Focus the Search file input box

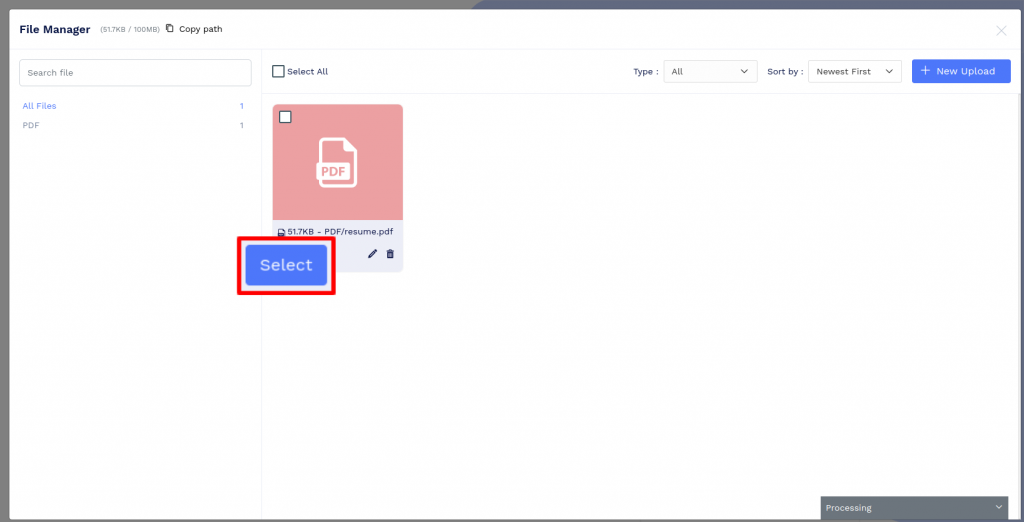coord(135,72)
